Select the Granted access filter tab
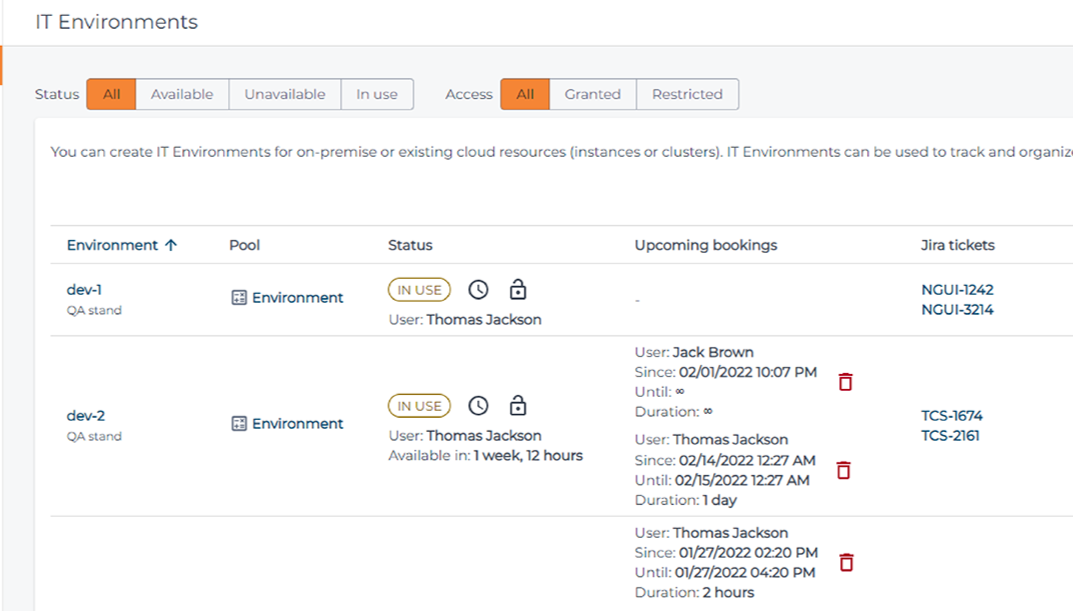This screenshot has height=611, width=1073. (x=592, y=93)
